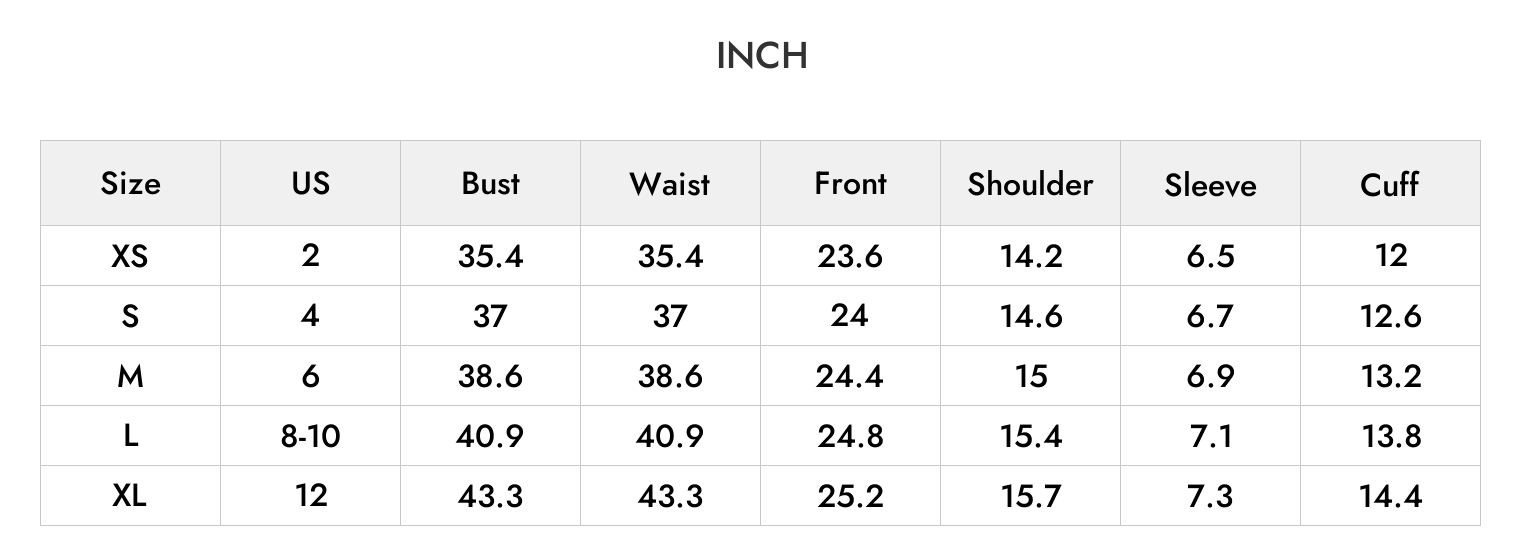Click the Shoulder column header

click(1030, 184)
